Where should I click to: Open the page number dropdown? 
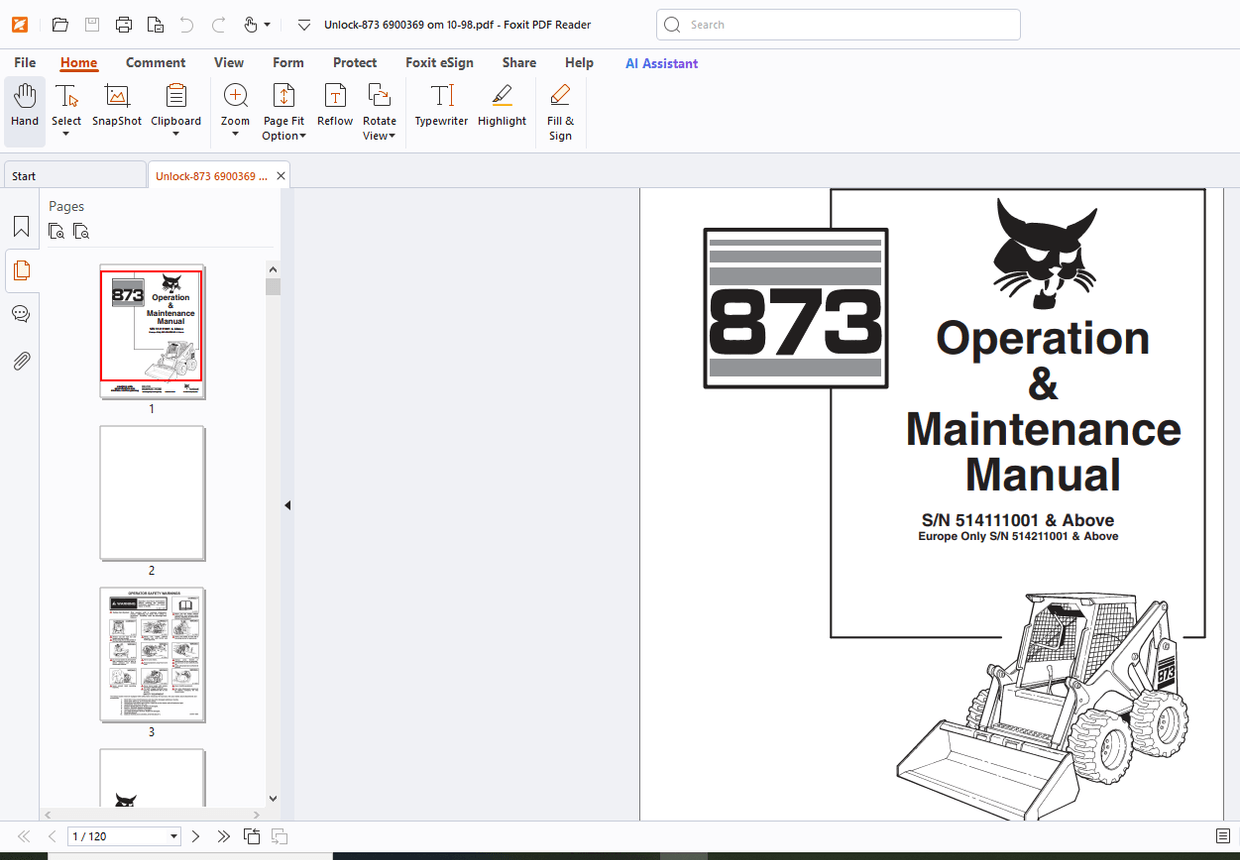click(x=174, y=837)
